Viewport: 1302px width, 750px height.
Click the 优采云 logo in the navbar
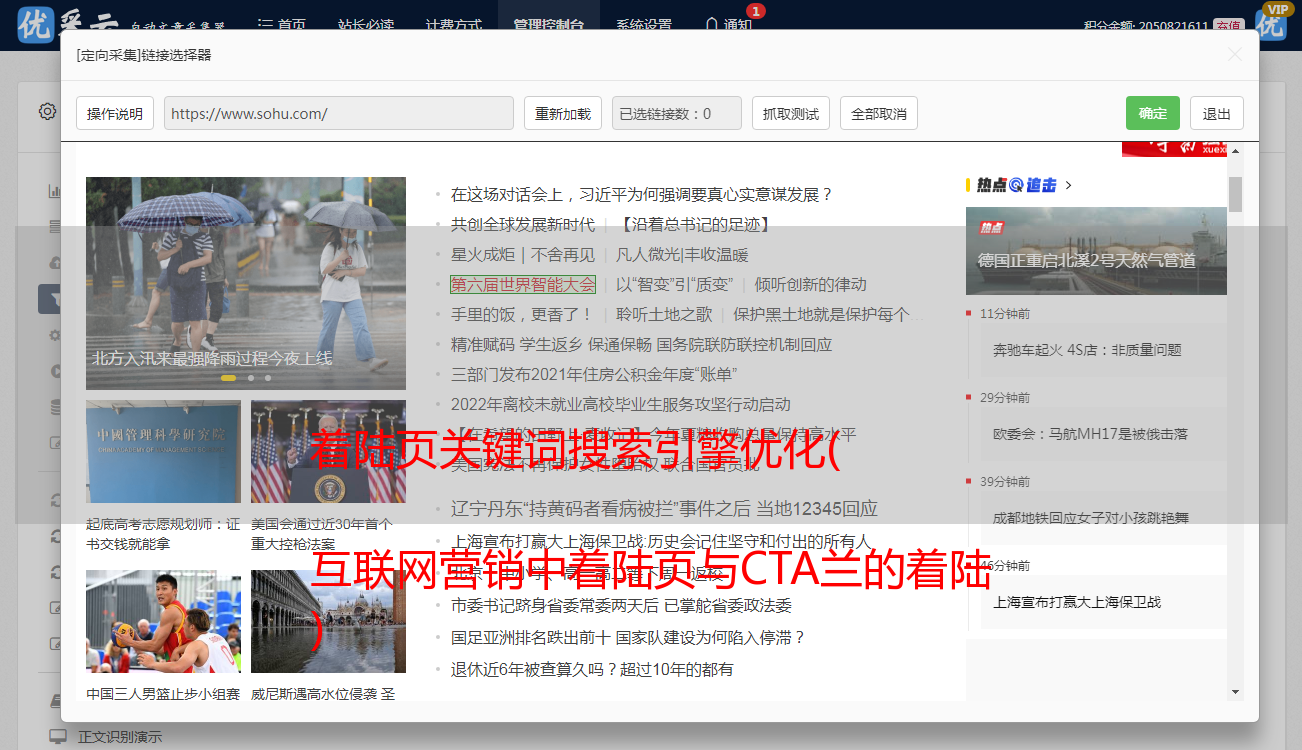coord(37,25)
